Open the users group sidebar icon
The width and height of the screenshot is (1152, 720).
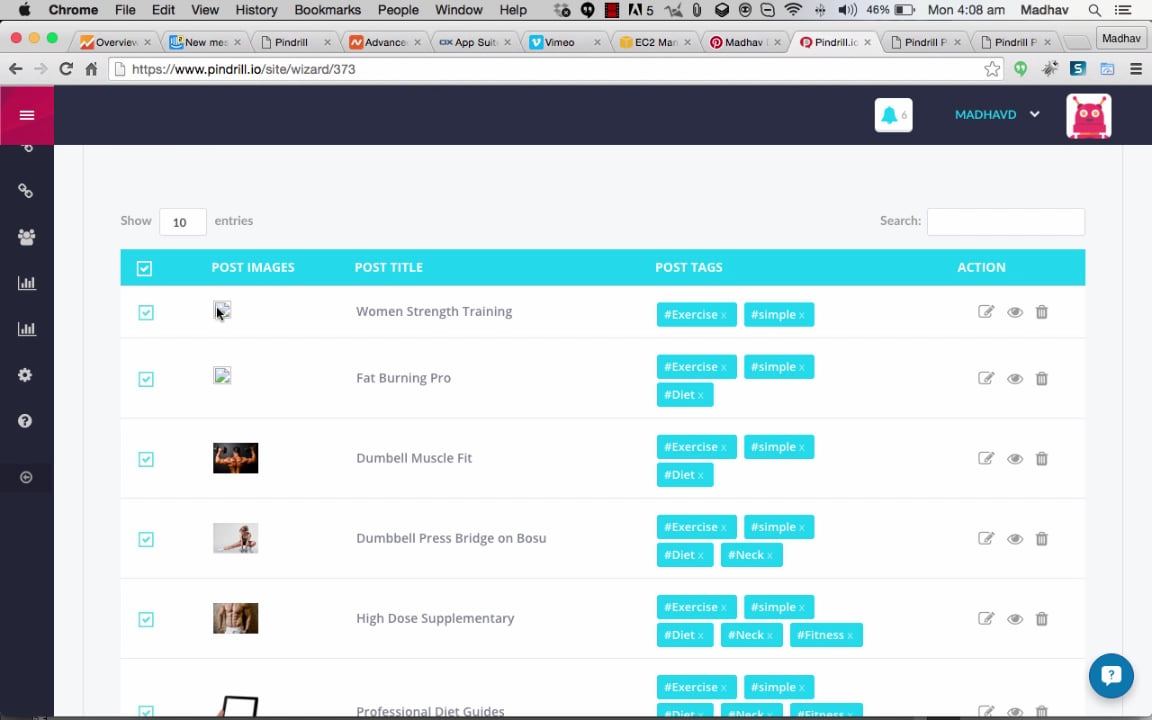pos(26,237)
